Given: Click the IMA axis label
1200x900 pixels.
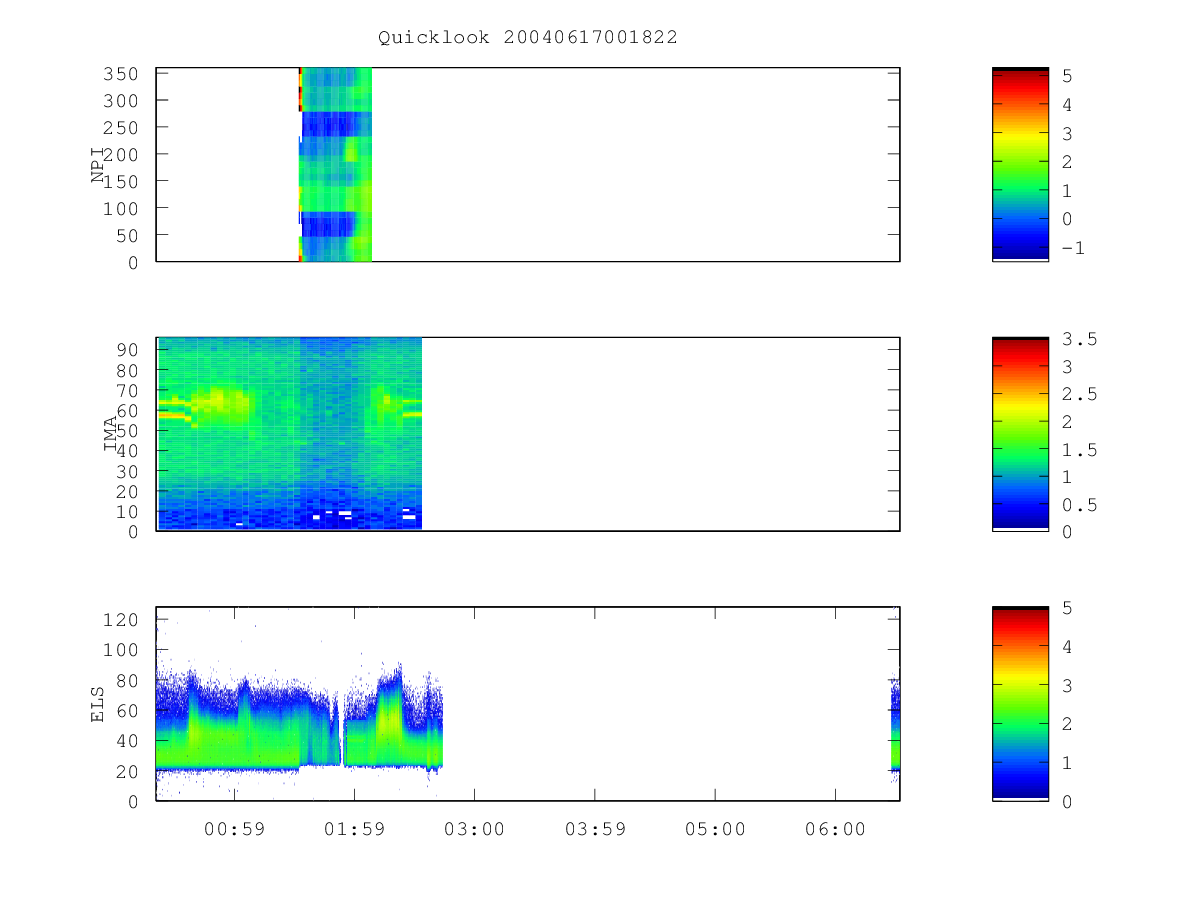Looking at the screenshot, I should point(110,435).
